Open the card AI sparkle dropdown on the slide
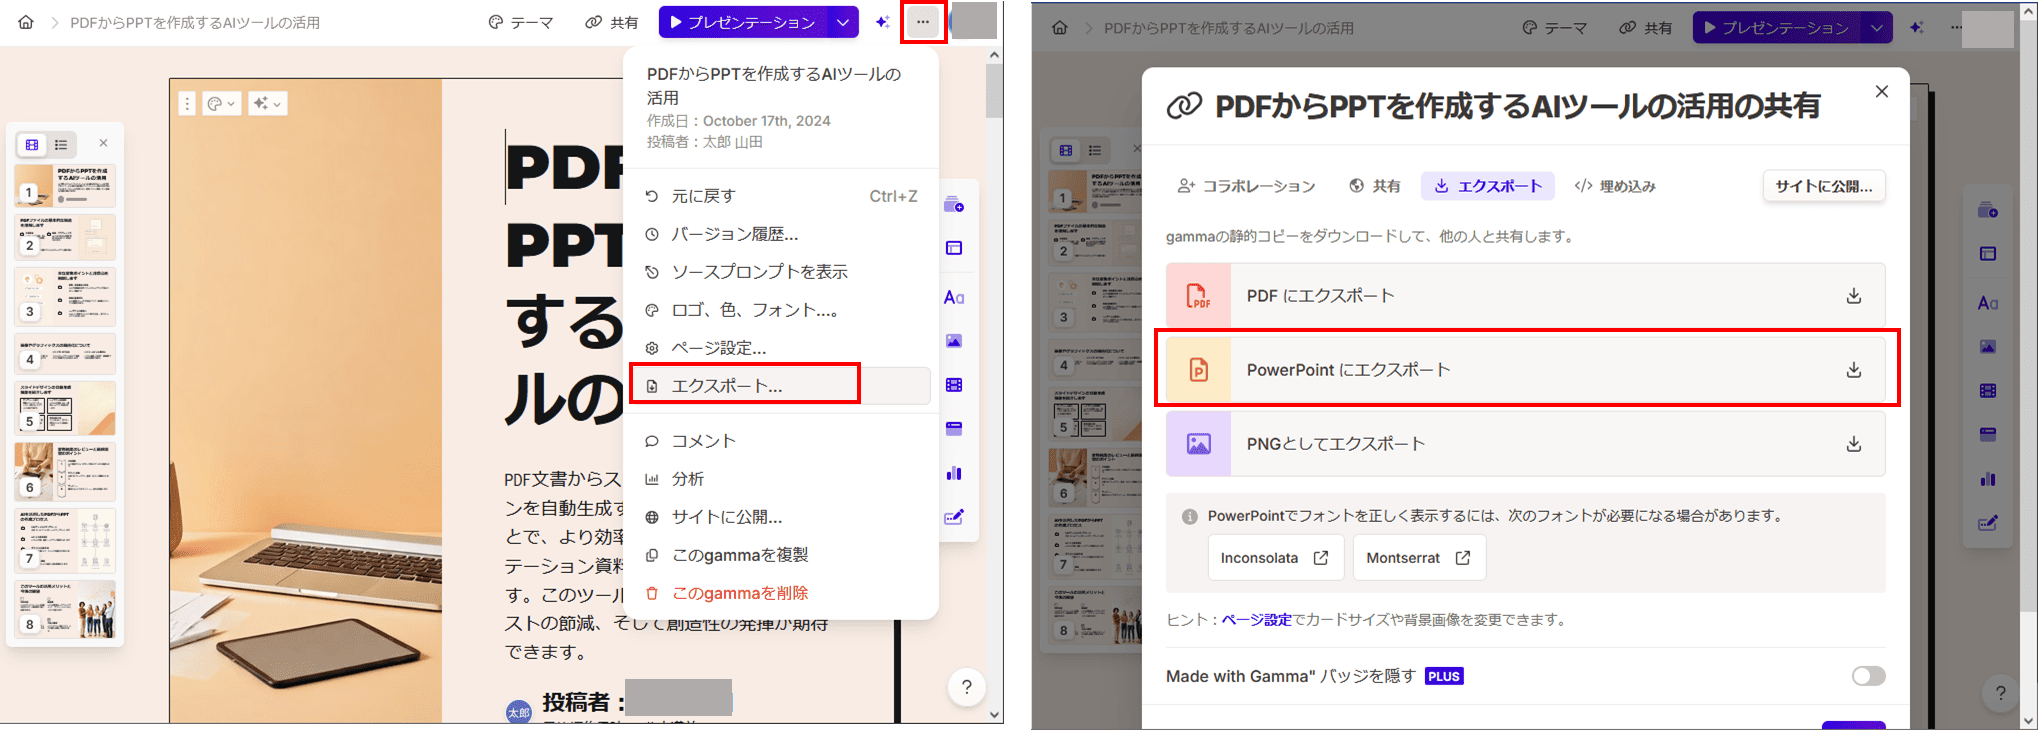 267,103
